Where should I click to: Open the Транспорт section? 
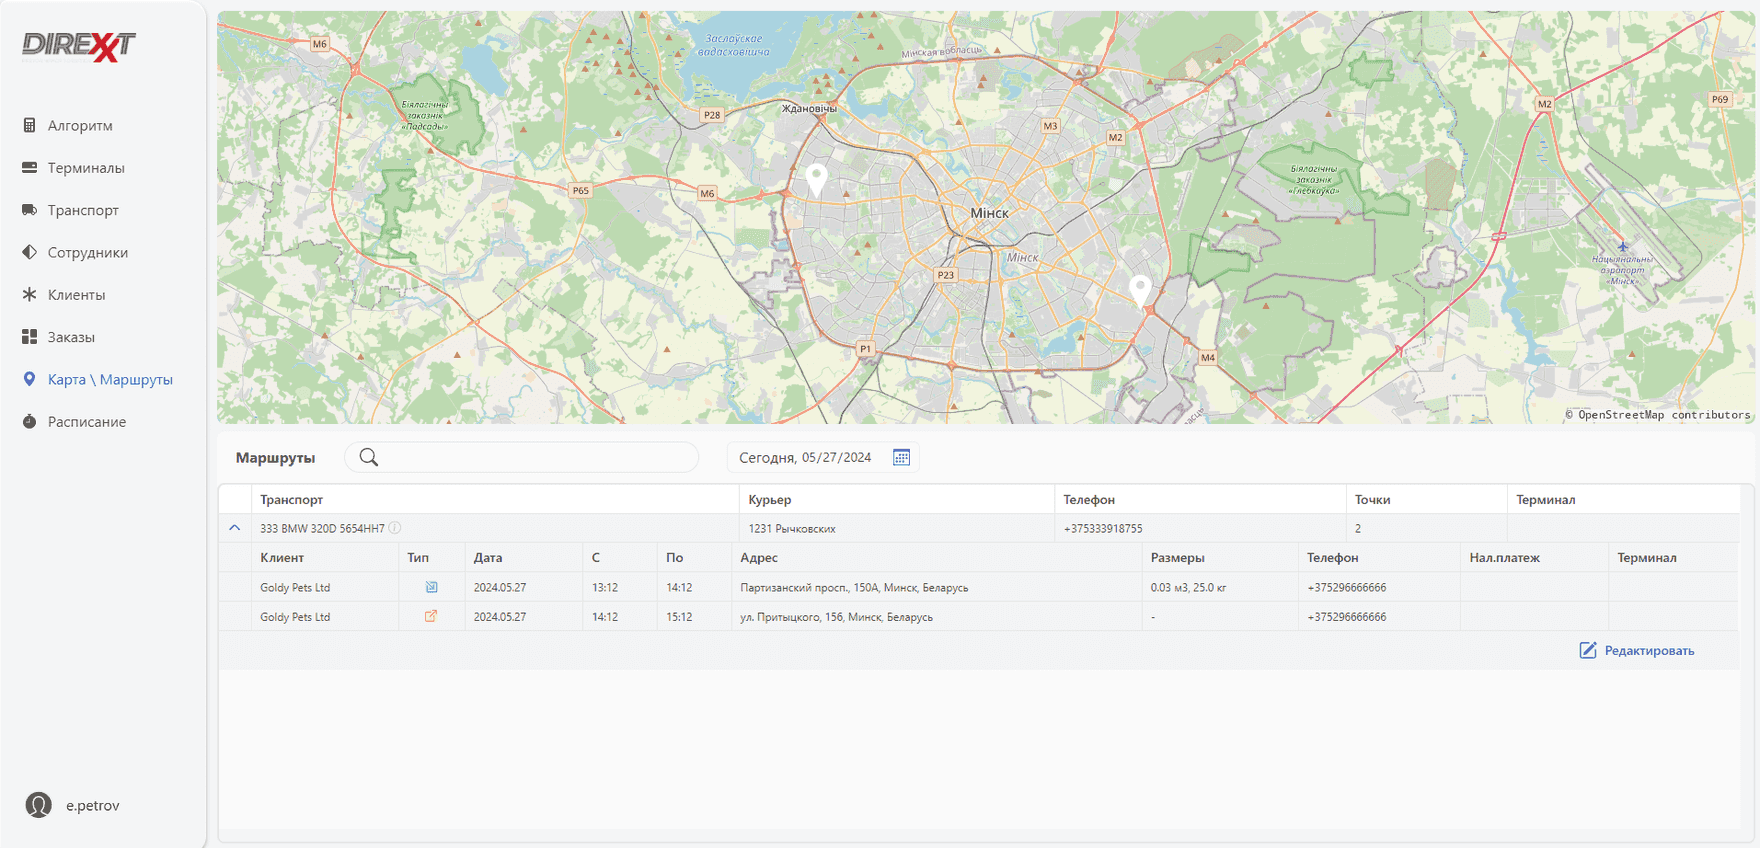[x=83, y=210]
